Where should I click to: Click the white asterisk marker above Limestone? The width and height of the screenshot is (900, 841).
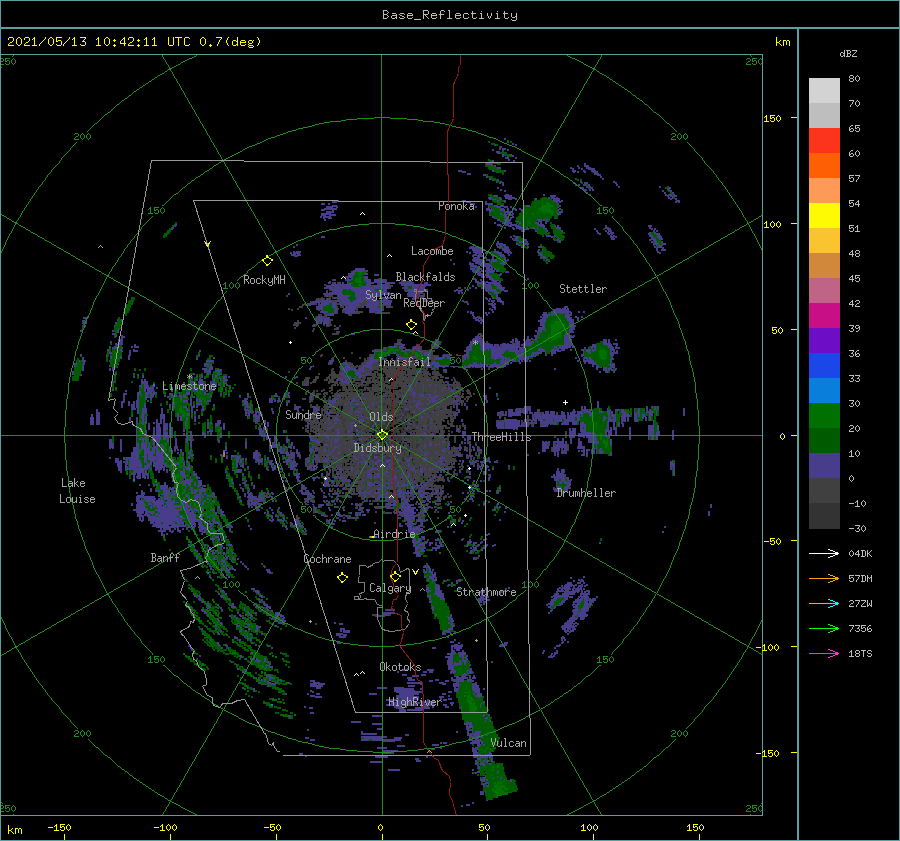(189, 377)
